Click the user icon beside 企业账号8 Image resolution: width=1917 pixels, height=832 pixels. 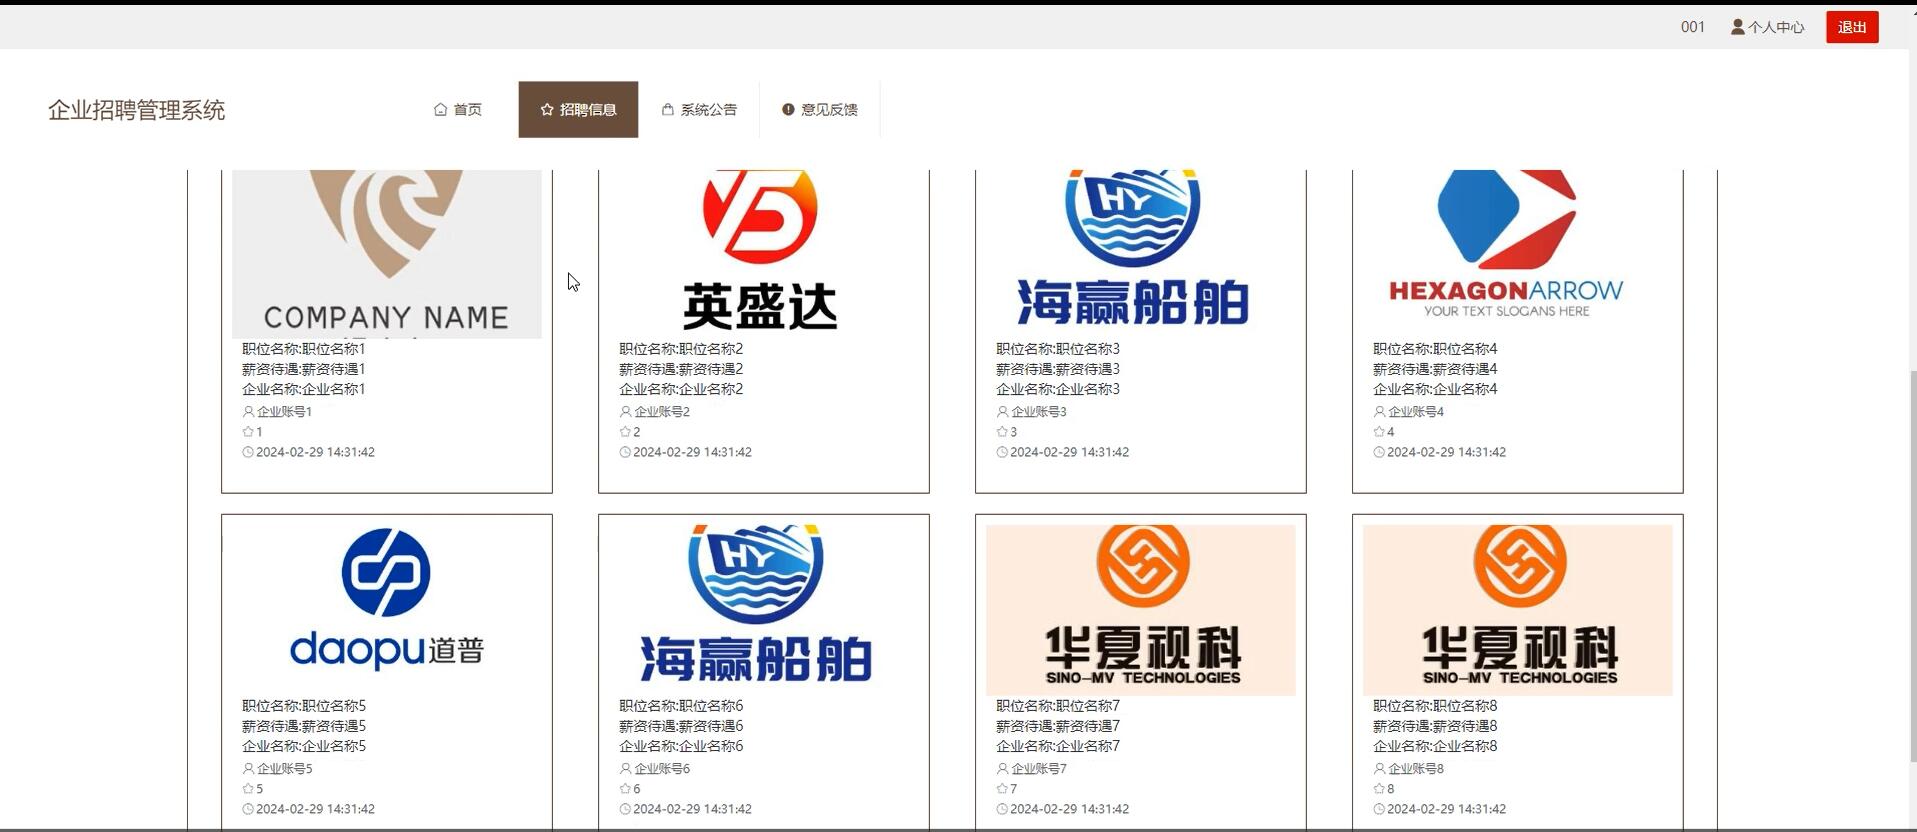1379,768
